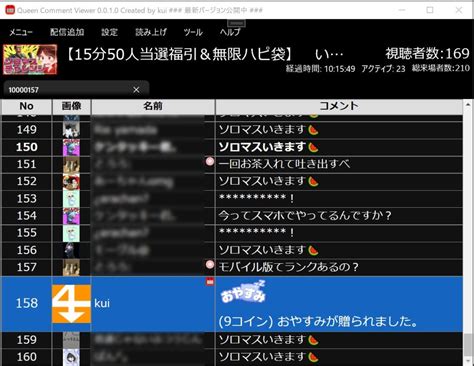Click the watermelon emoji in row 149
The image size is (474, 366).
(x=313, y=130)
